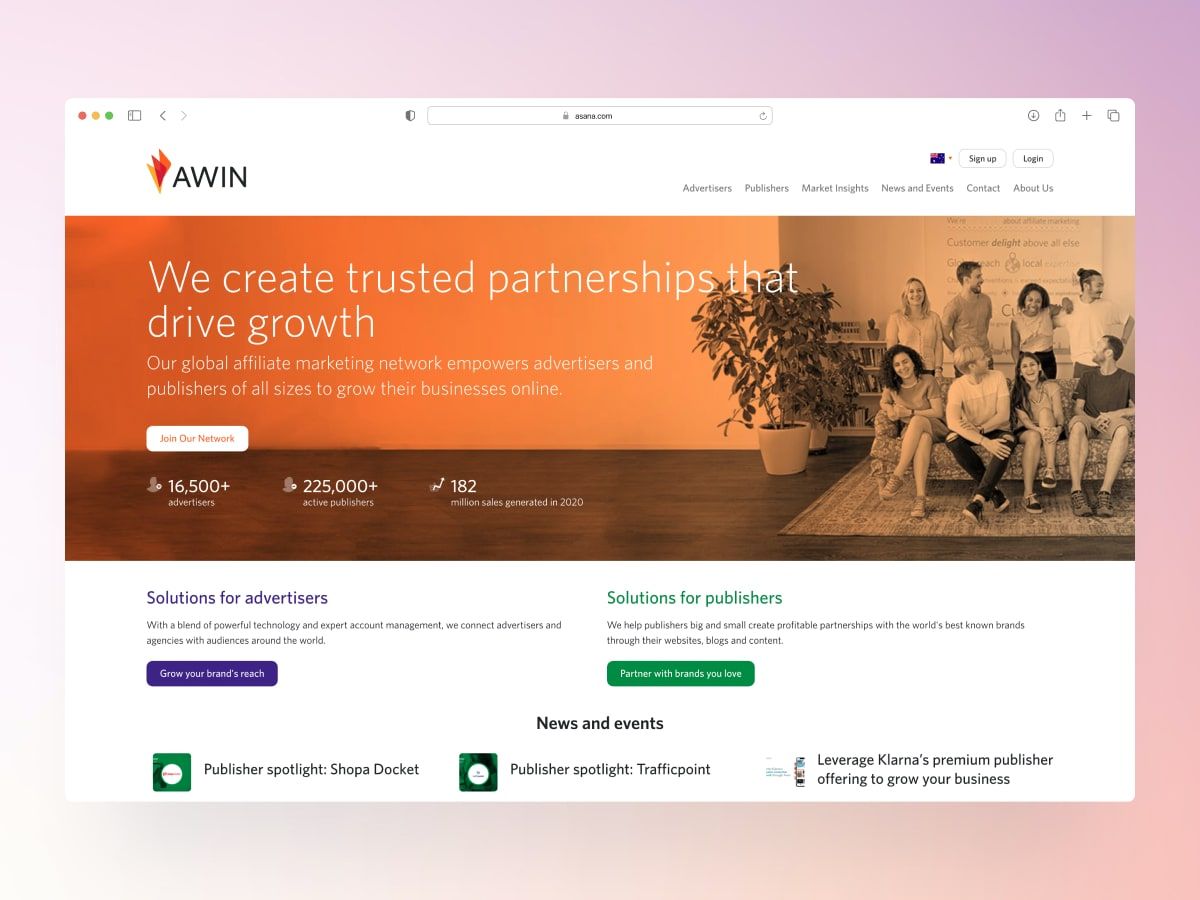
Task: Open the downloads icon in toolbar
Action: (x=1033, y=116)
